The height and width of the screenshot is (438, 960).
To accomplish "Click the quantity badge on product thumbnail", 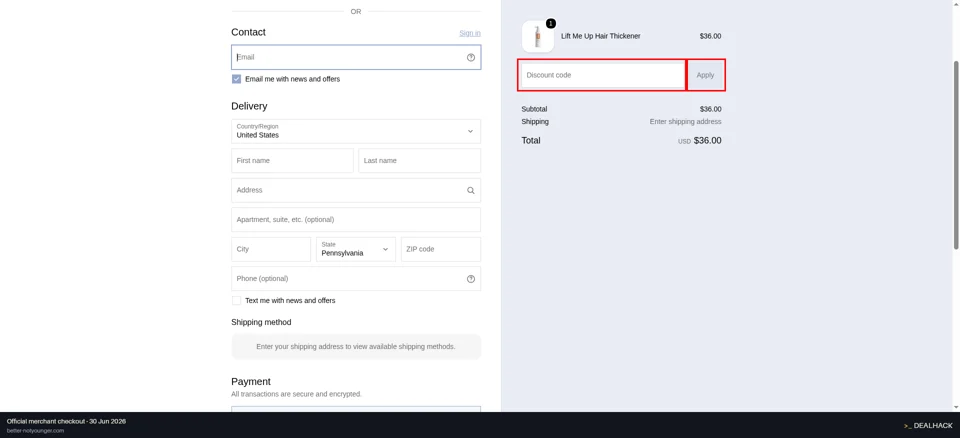I will point(550,23).
